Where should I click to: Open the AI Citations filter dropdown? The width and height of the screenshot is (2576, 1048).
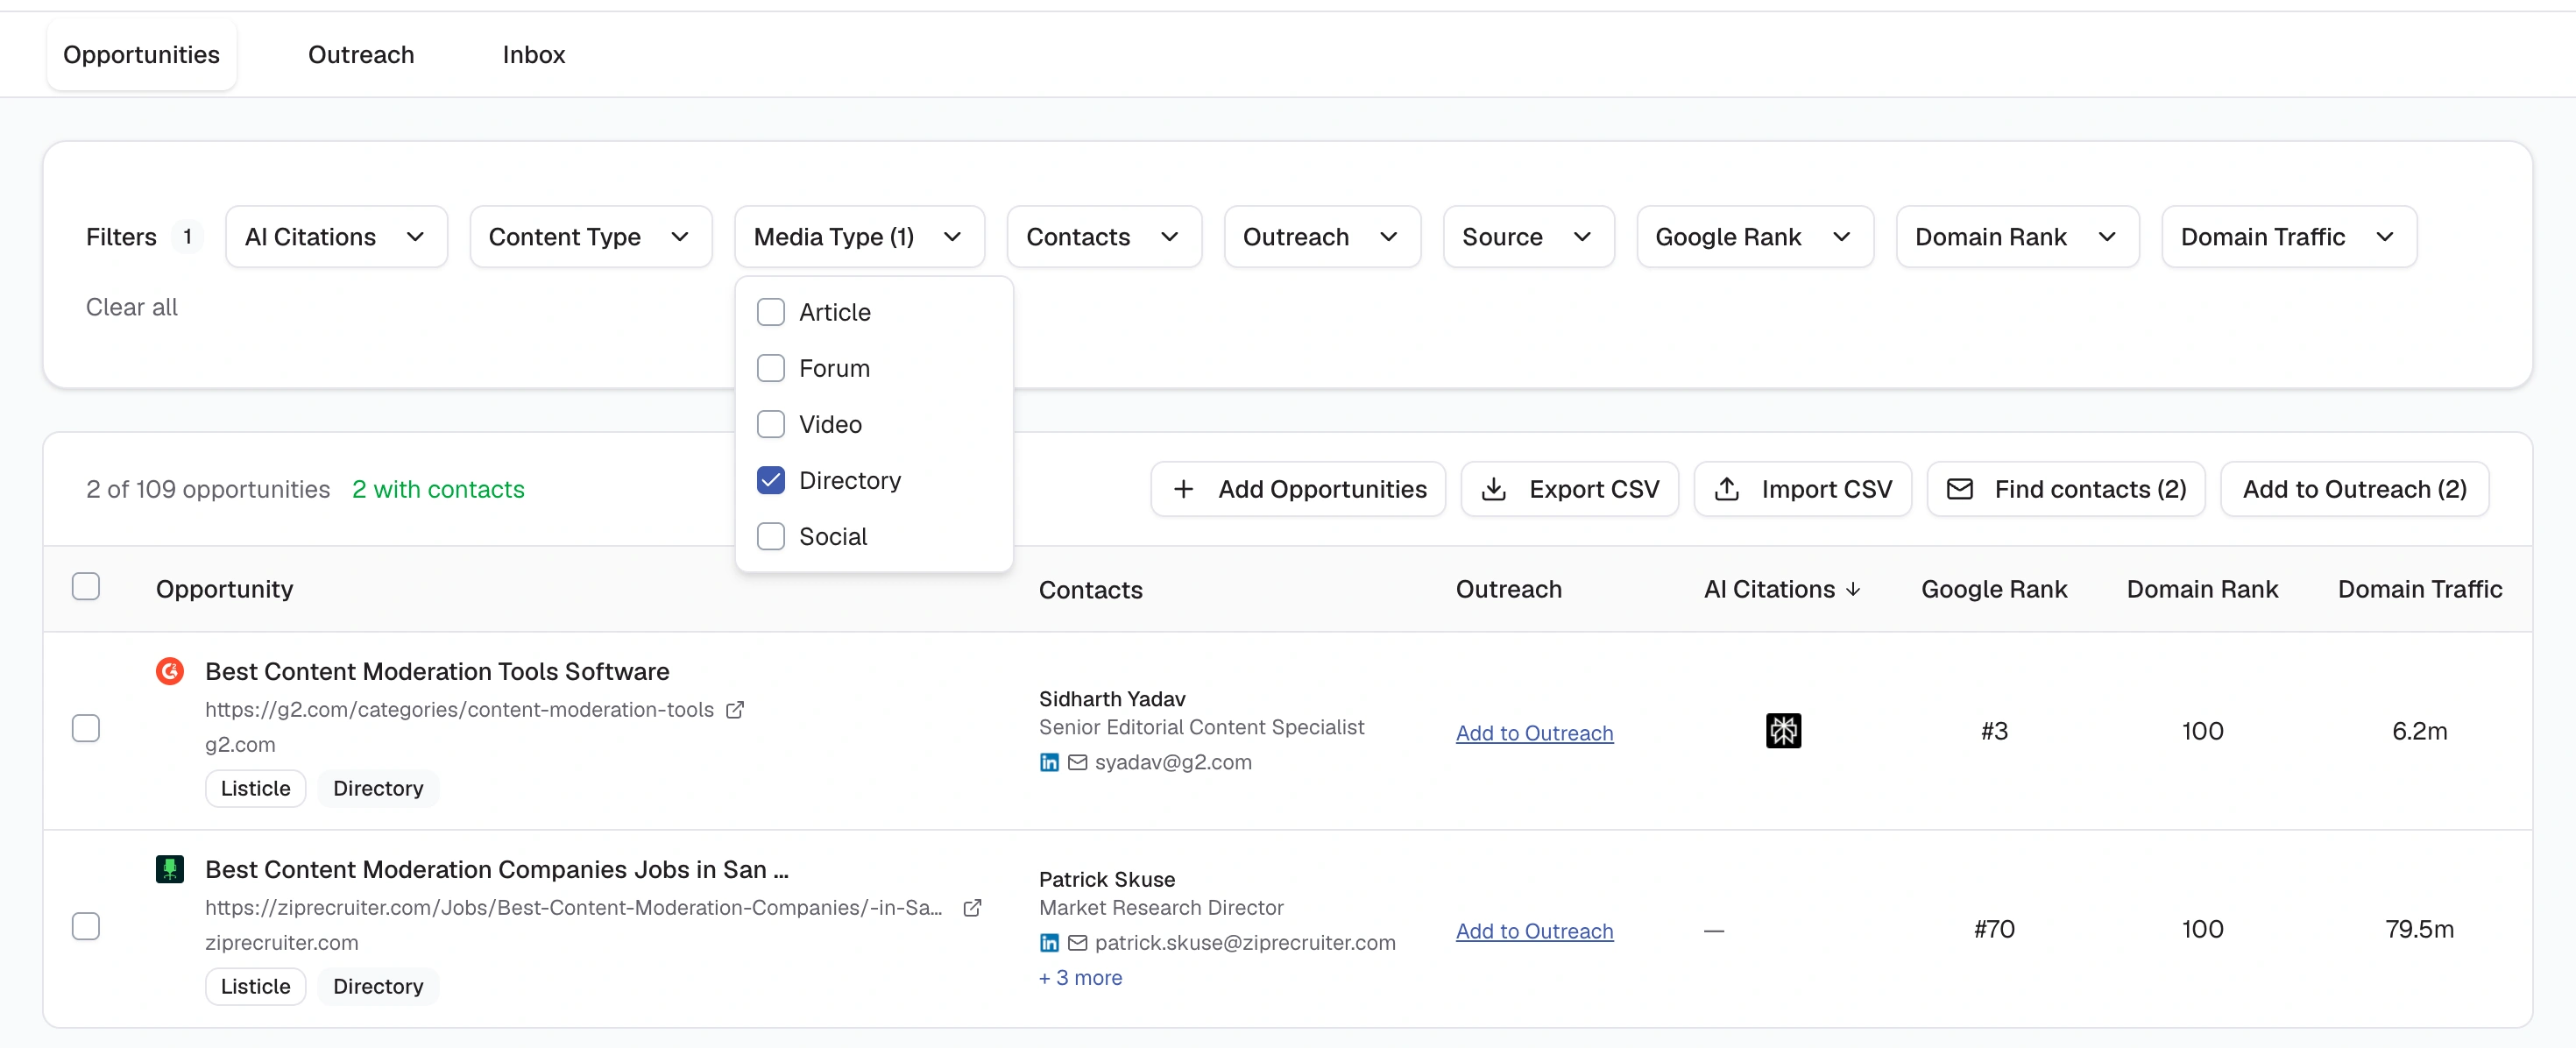click(x=336, y=237)
